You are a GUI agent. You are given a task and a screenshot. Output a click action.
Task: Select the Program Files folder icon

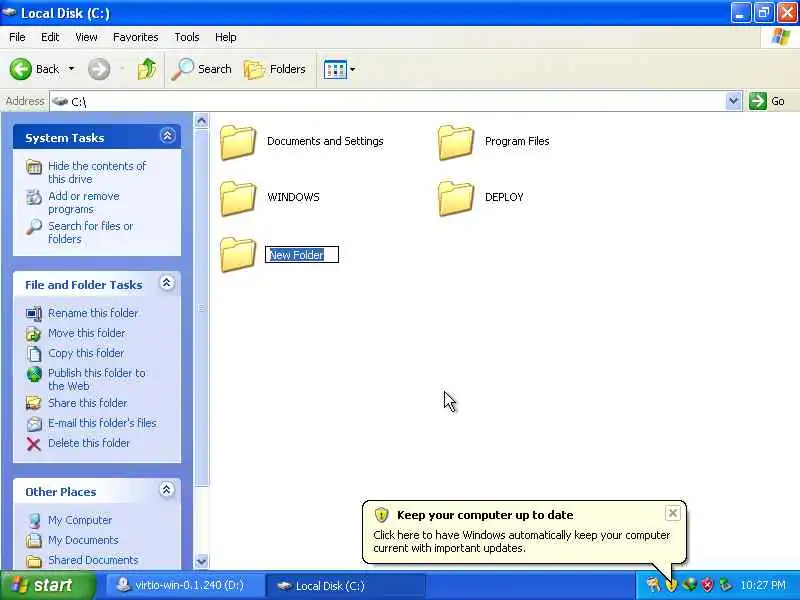click(456, 142)
